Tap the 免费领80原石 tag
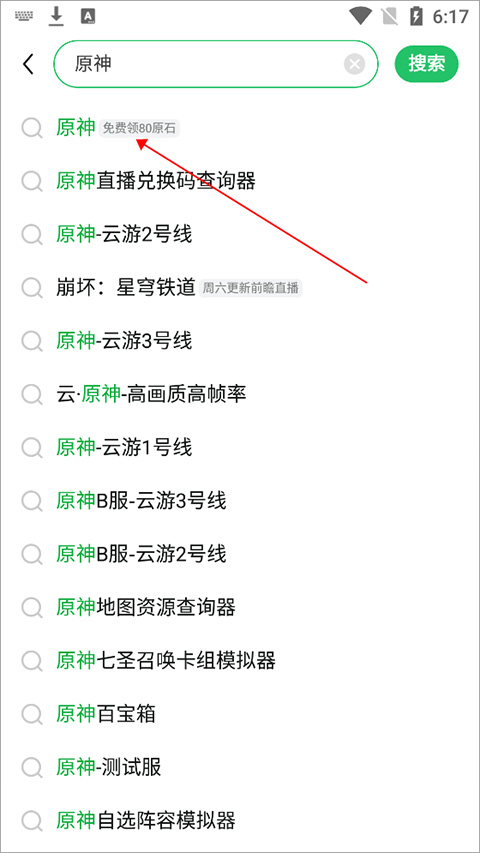 click(139, 129)
